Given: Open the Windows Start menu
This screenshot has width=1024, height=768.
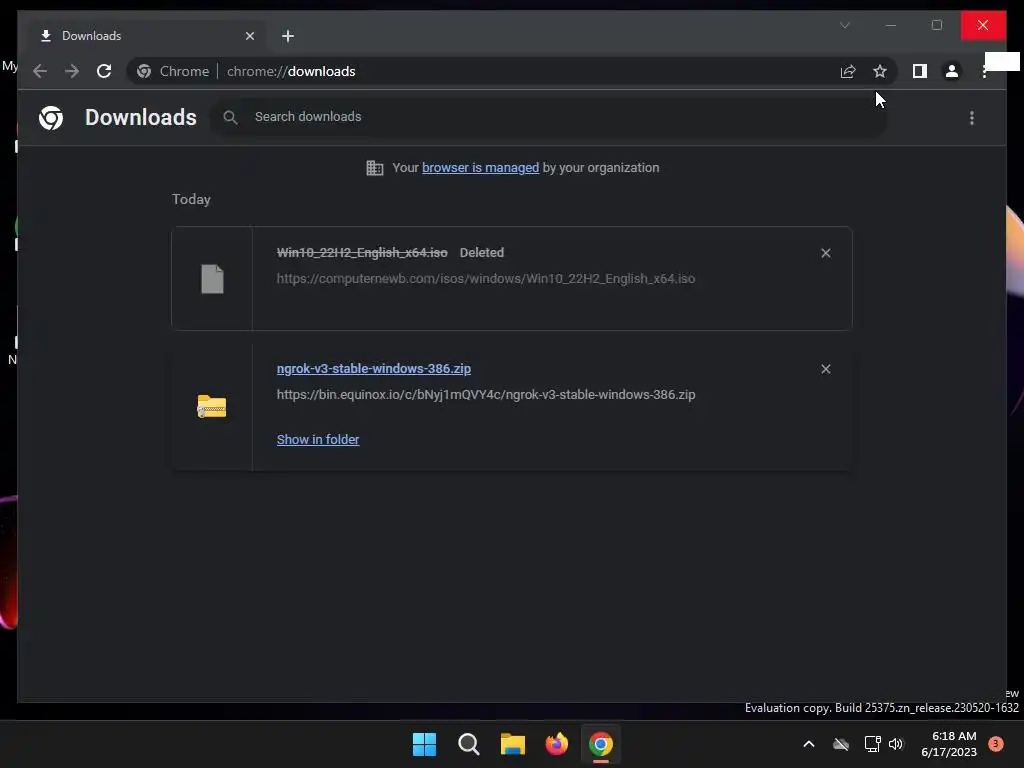Looking at the screenshot, I should point(424,744).
